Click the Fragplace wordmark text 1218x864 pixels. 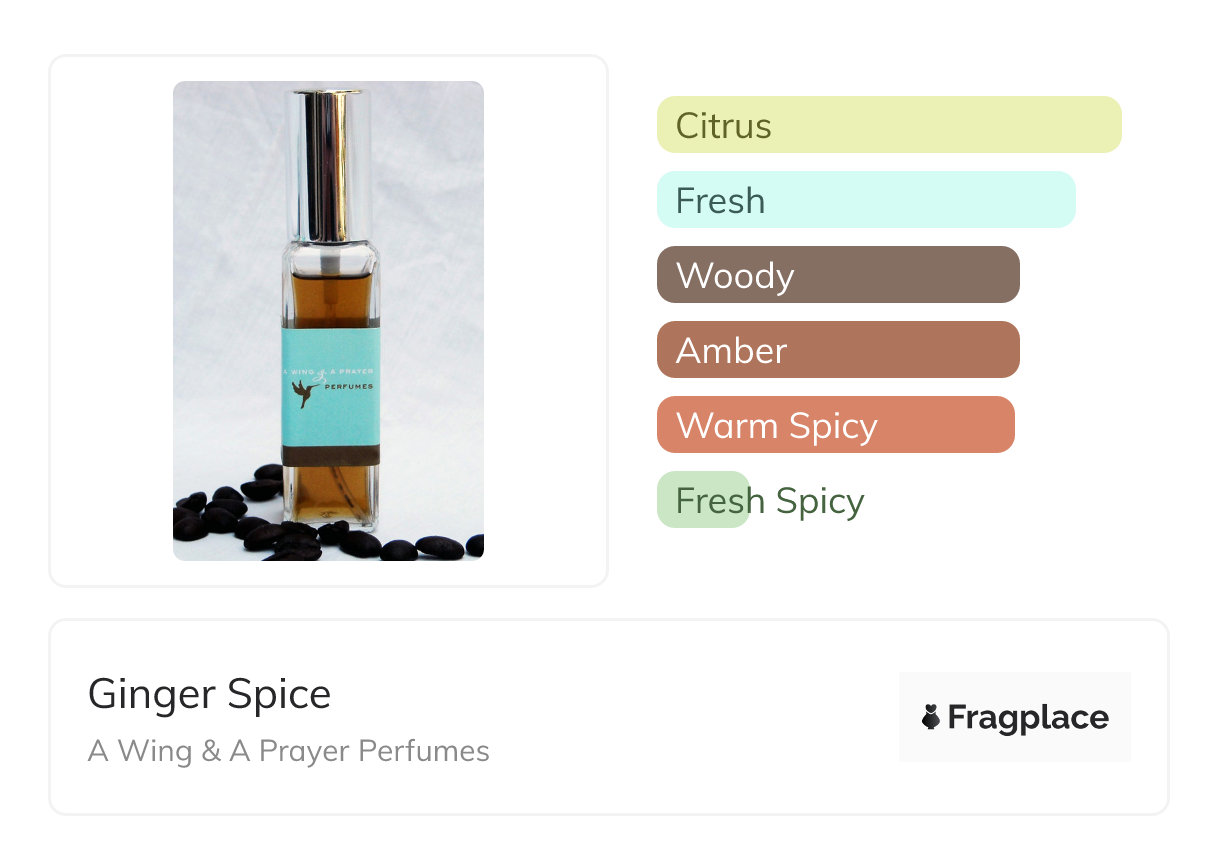point(1028,717)
